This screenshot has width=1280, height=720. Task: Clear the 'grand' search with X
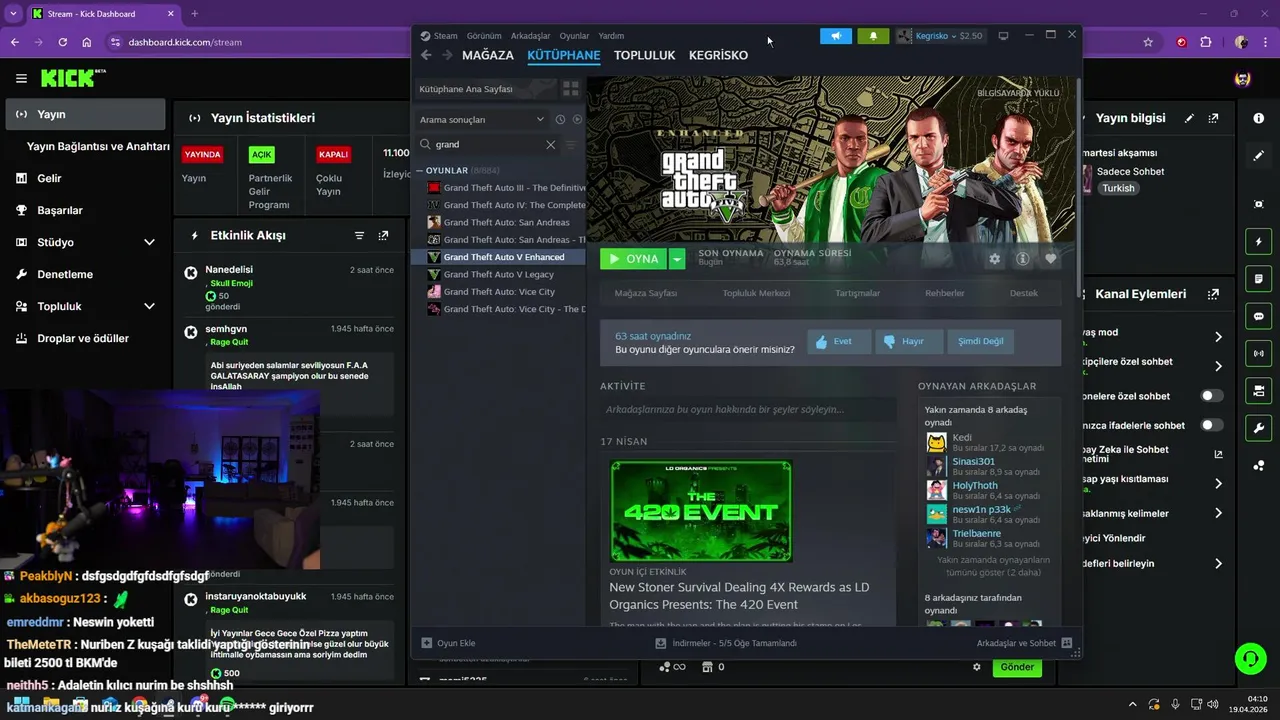pyautogui.click(x=550, y=144)
